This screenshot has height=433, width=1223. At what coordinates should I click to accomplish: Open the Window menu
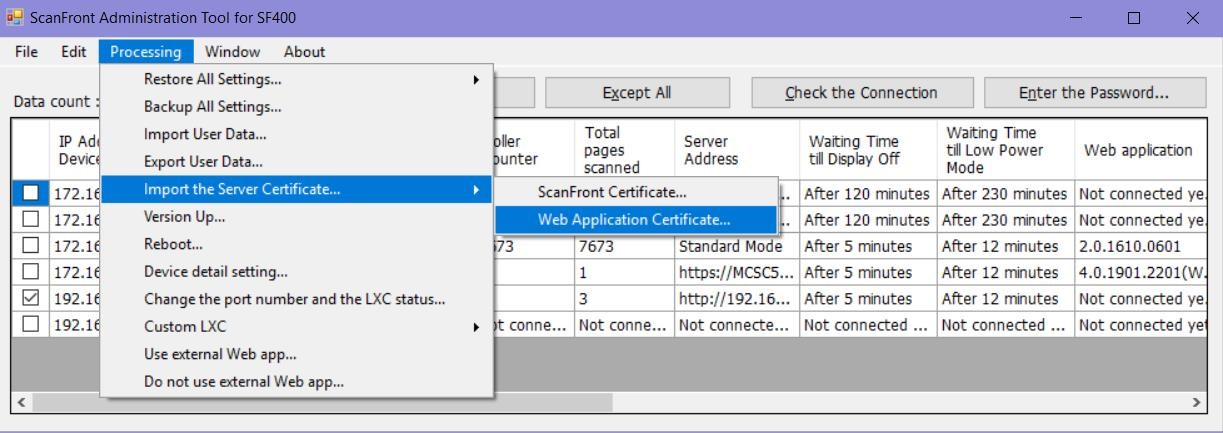tap(232, 52)
